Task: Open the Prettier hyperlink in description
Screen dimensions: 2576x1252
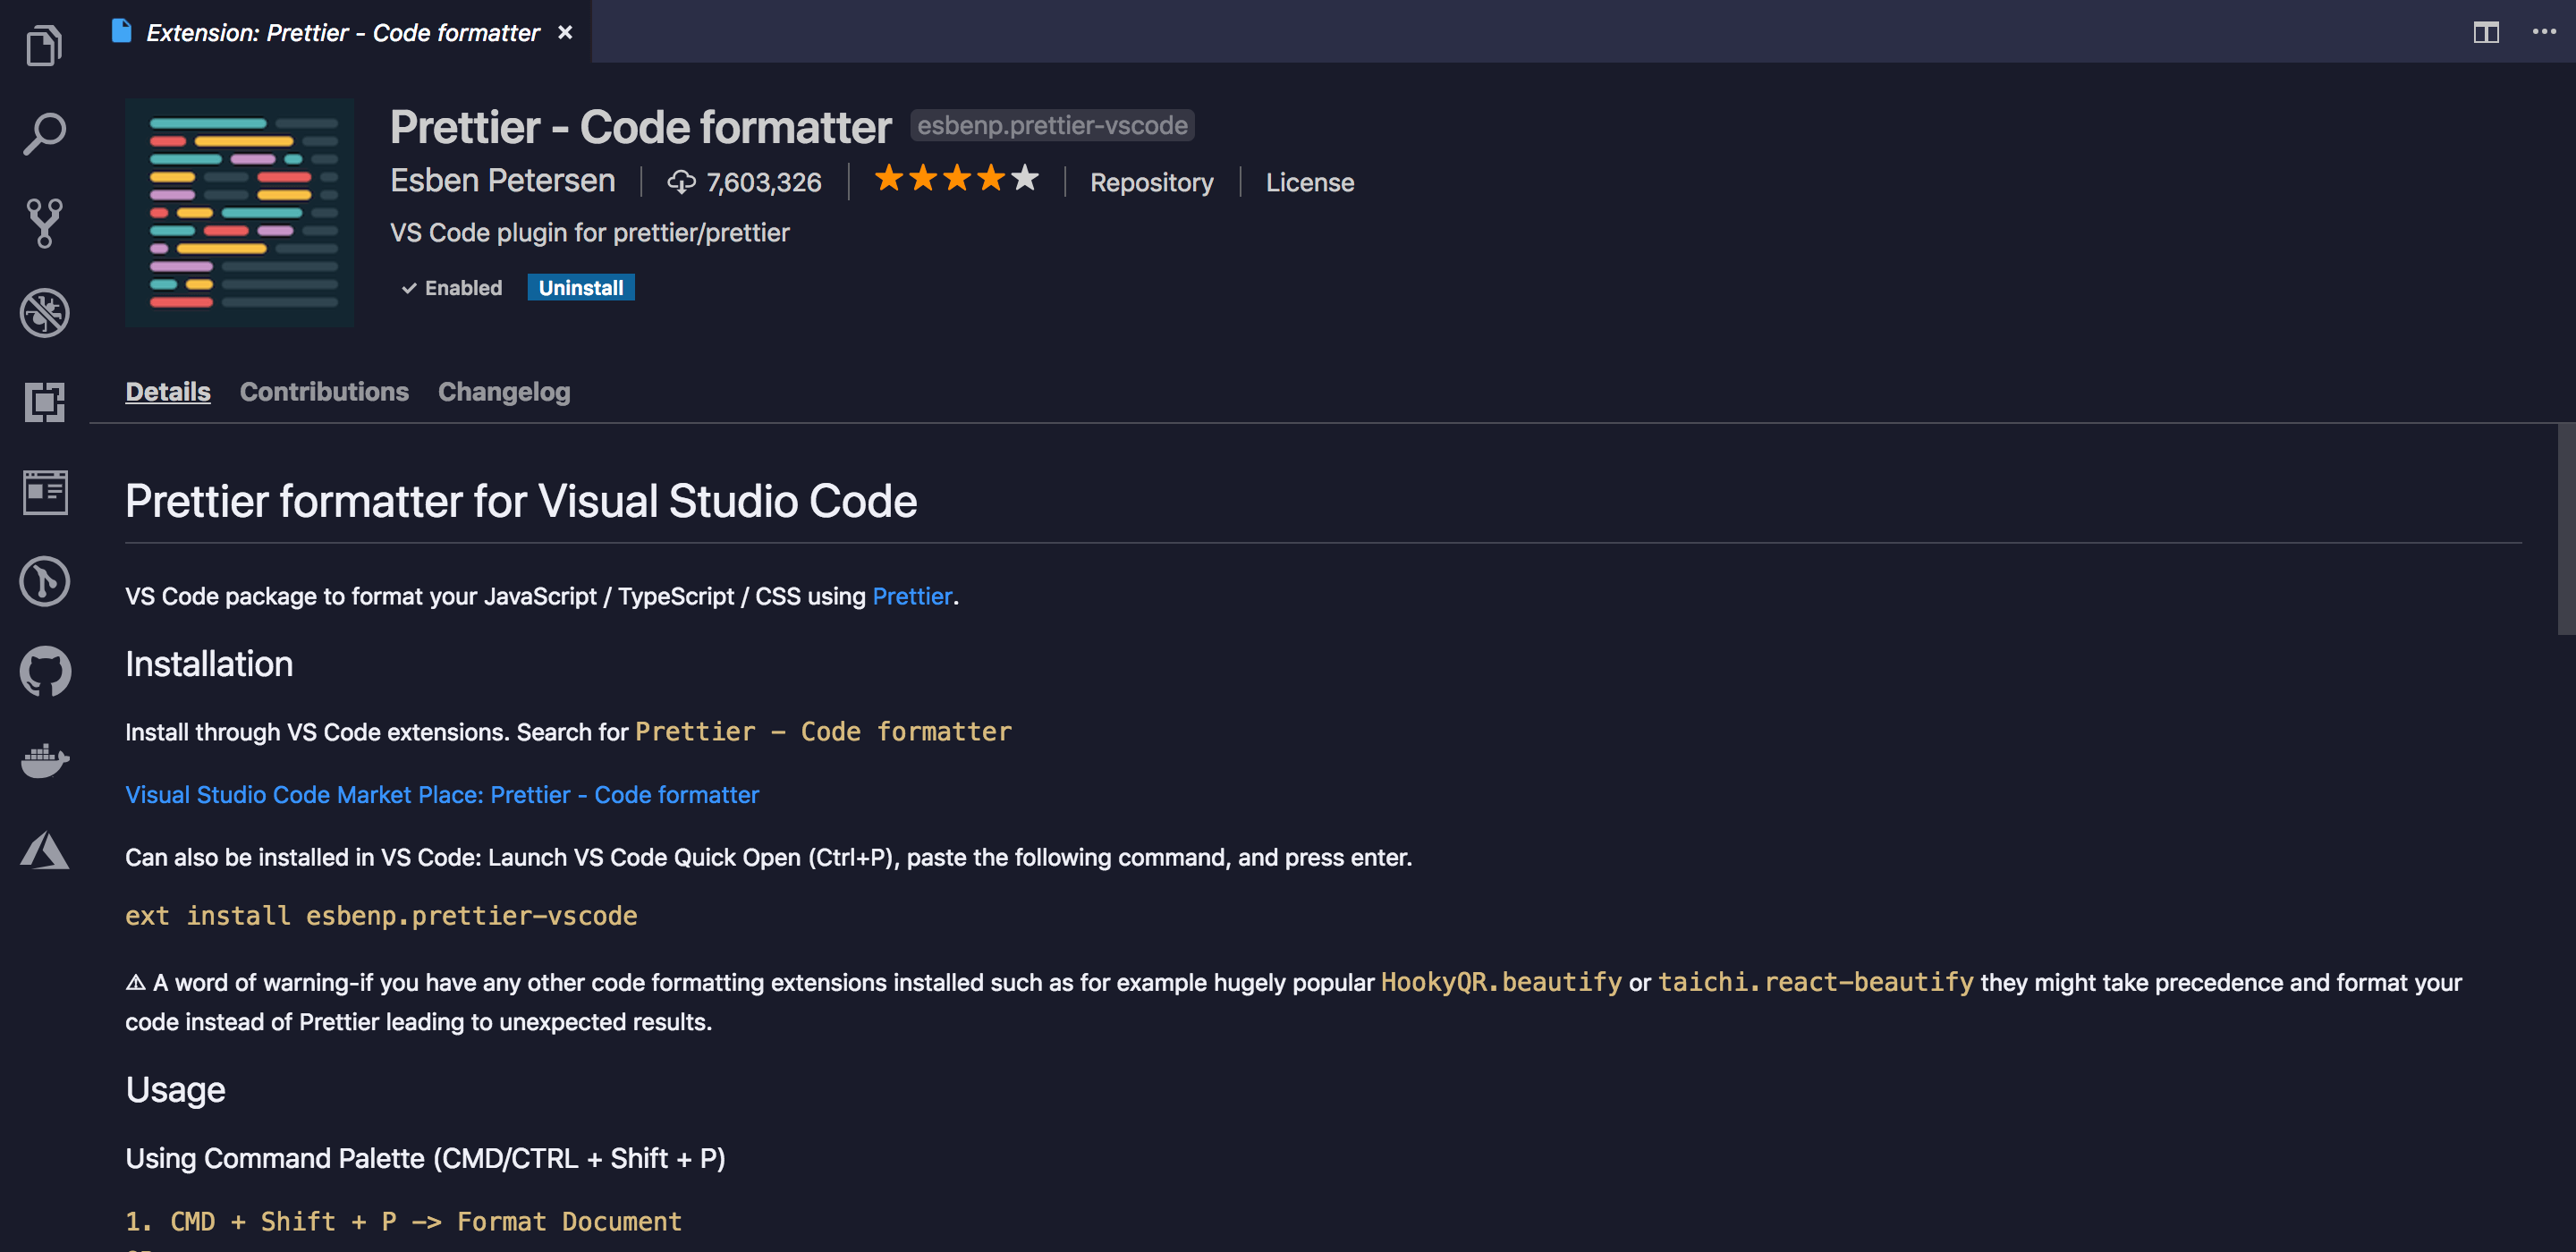Action: [911, 596]
